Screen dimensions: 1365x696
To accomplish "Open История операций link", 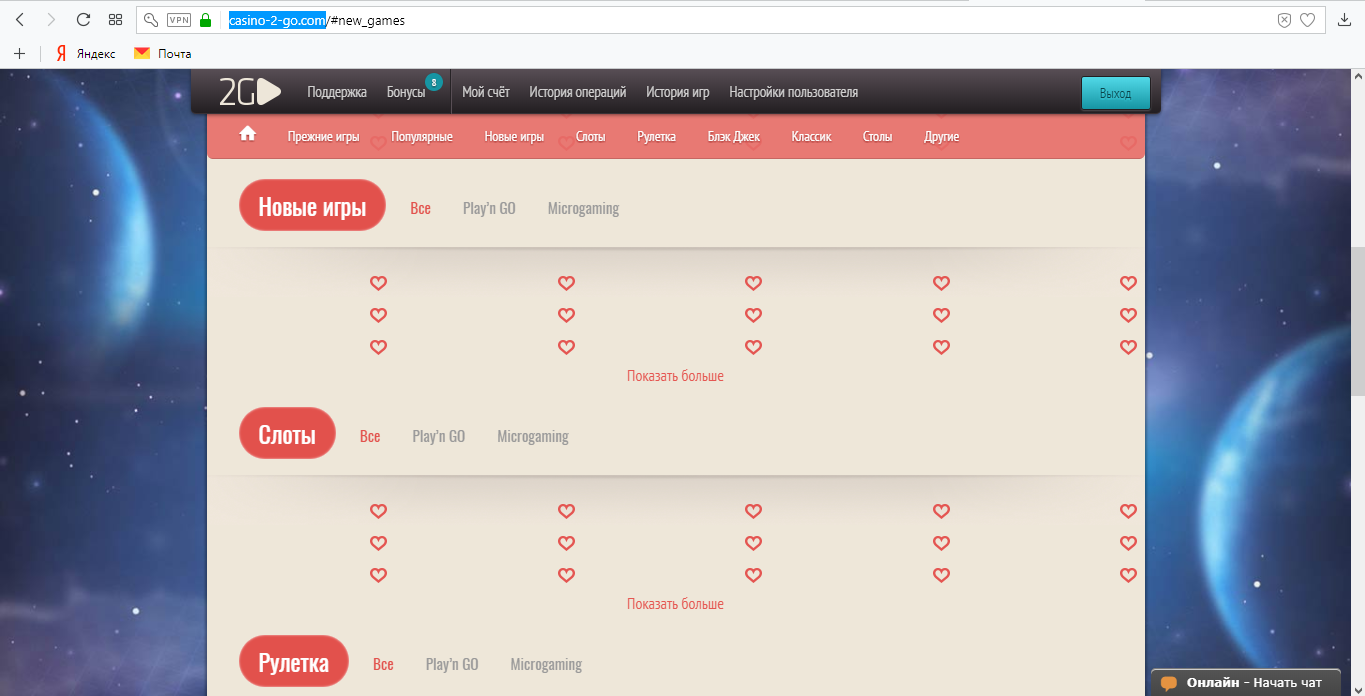I will [x=577, y=92].
